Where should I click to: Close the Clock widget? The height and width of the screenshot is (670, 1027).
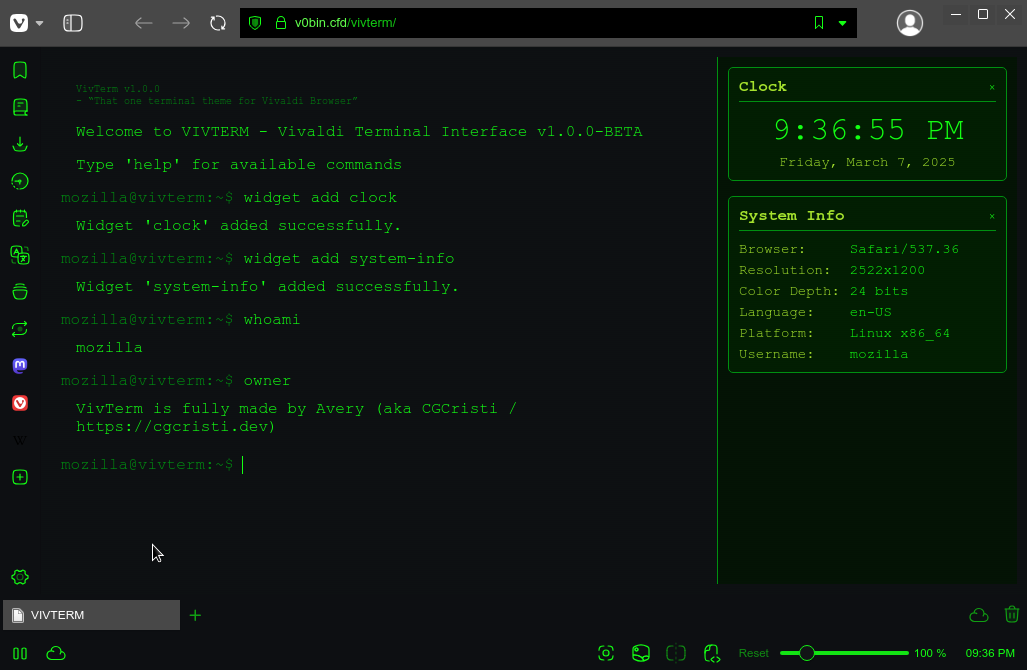(992, 87)
